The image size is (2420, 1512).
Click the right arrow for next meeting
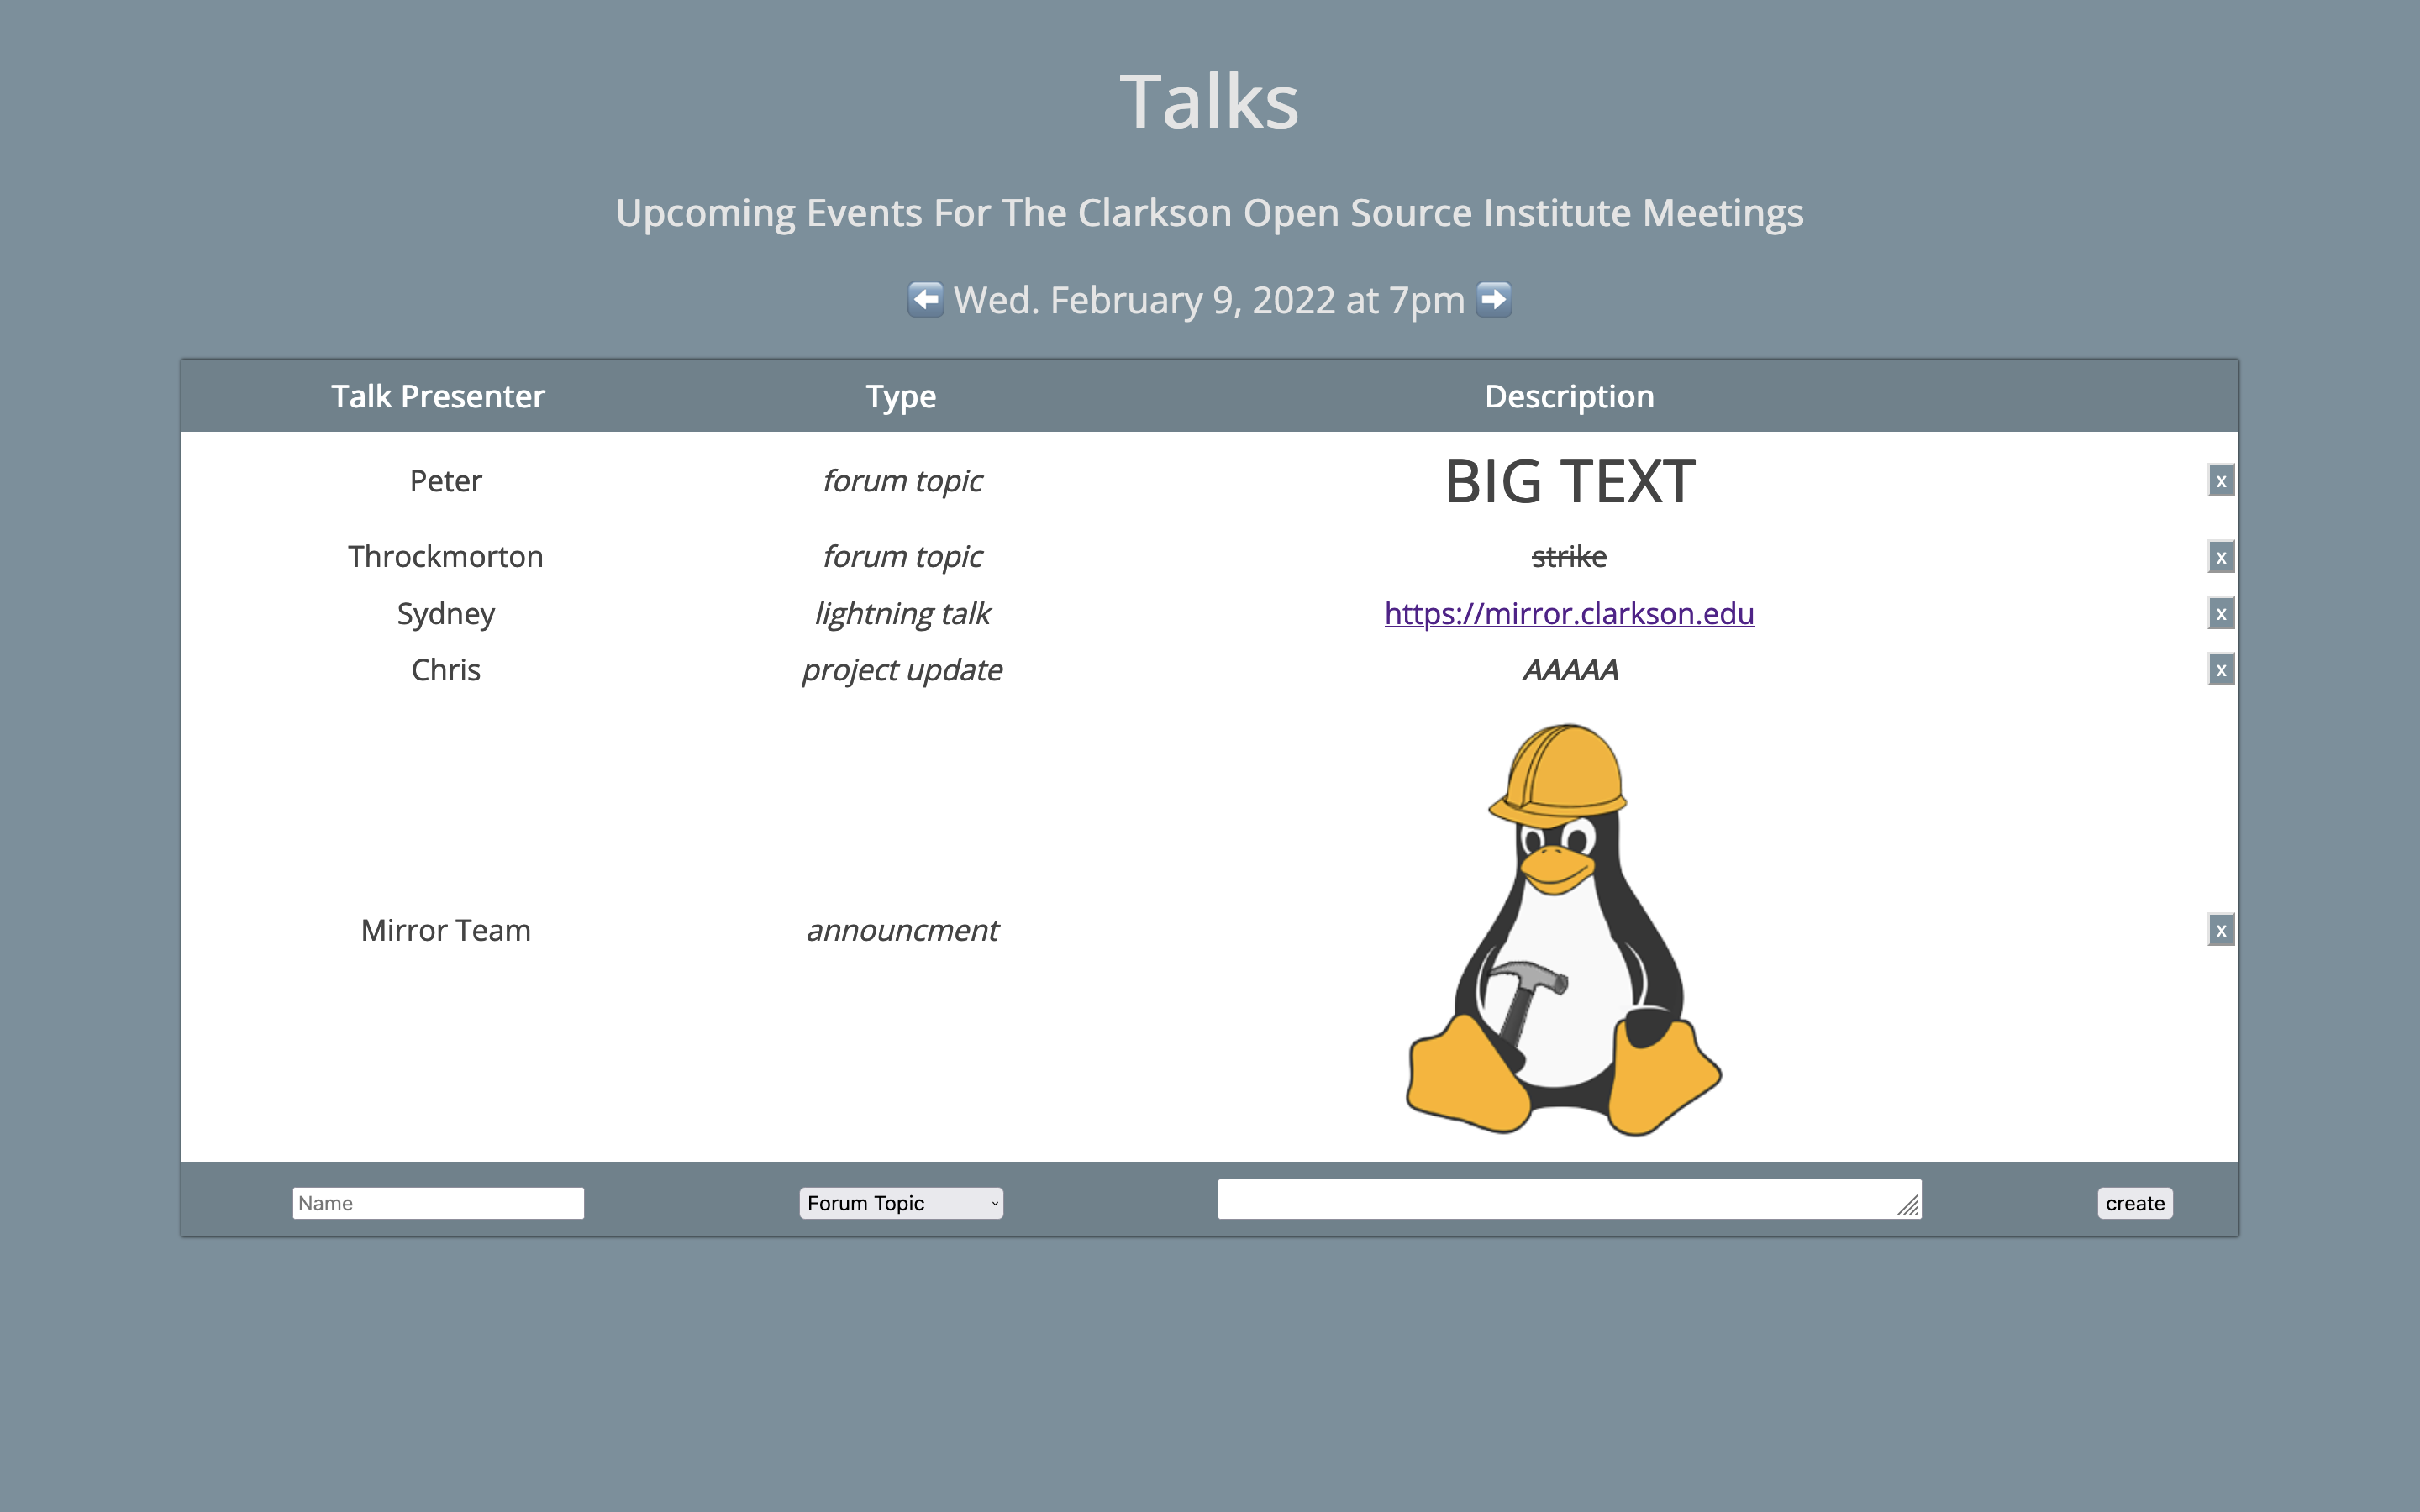[x=1494, y=299]
